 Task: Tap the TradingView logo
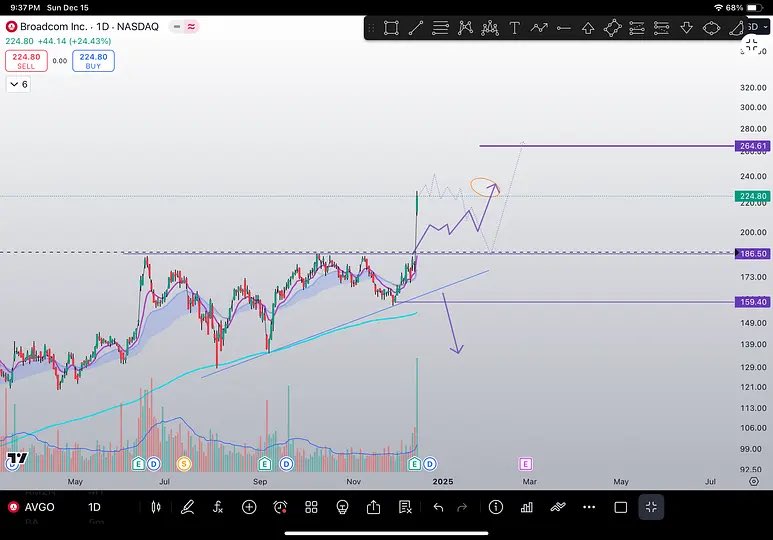(x=16, y=459)
